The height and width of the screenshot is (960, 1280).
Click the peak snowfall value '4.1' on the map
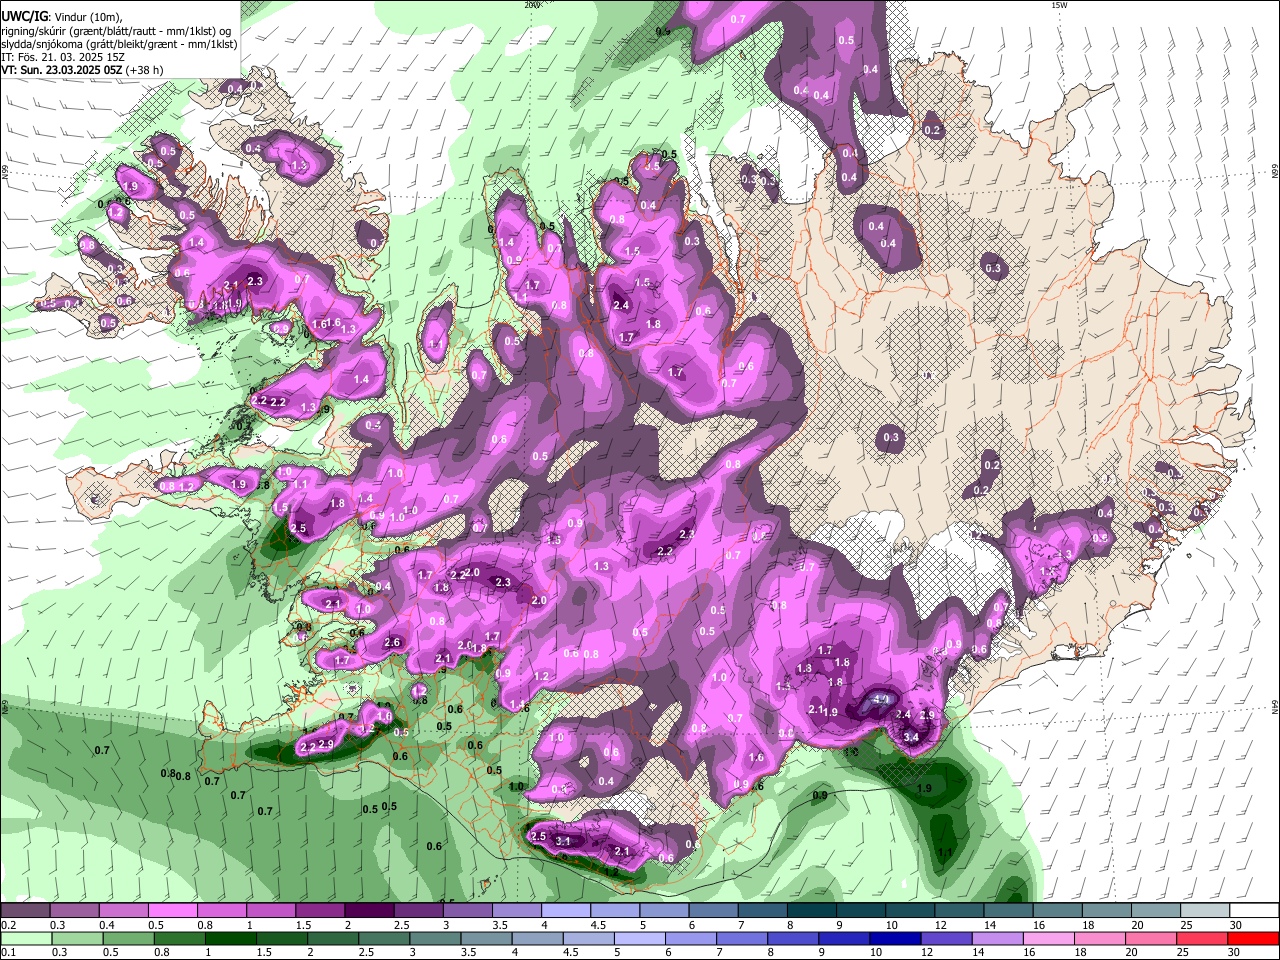tap(881, 699)
